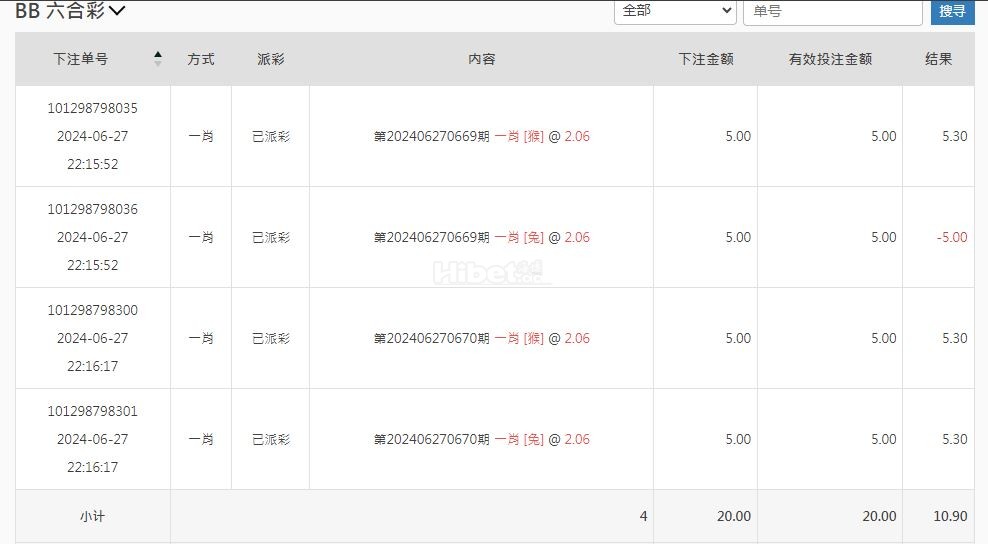Image resolution: width=988 pixels, height=544 pixels.
Task: Select bet order number 101298798036
Action: pos(93,209)
